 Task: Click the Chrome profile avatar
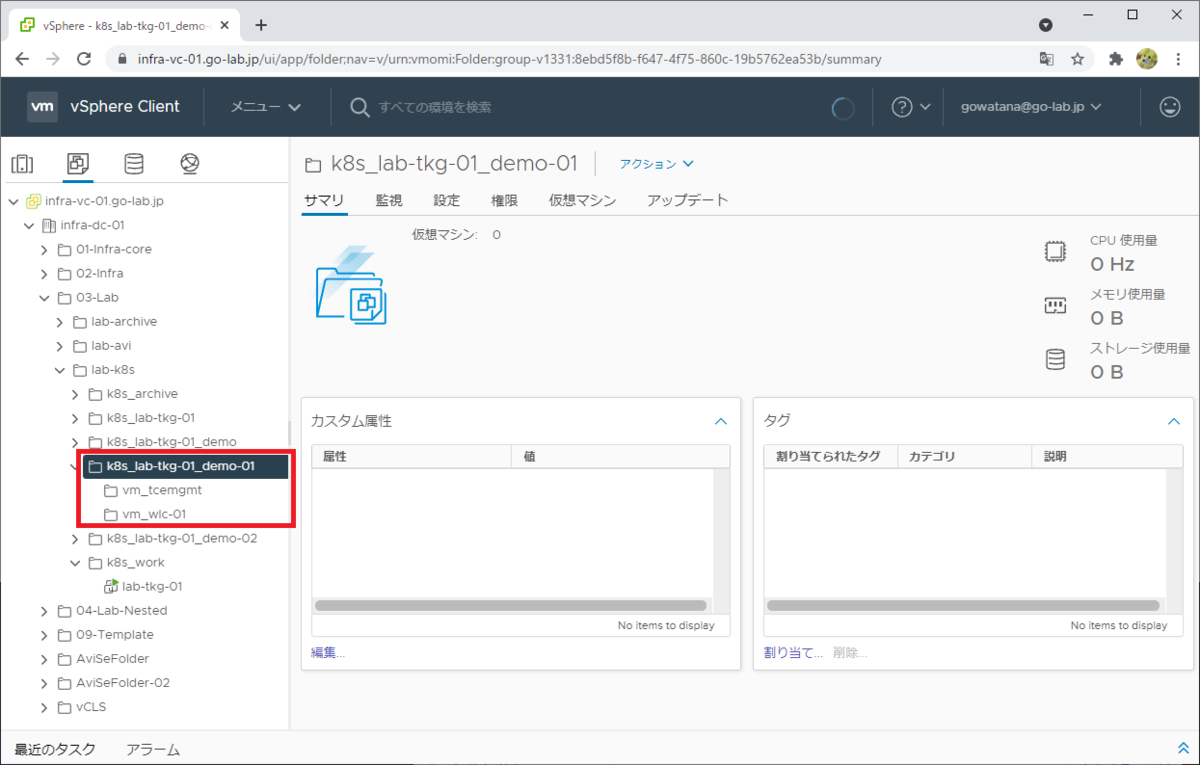(1147, 59)
